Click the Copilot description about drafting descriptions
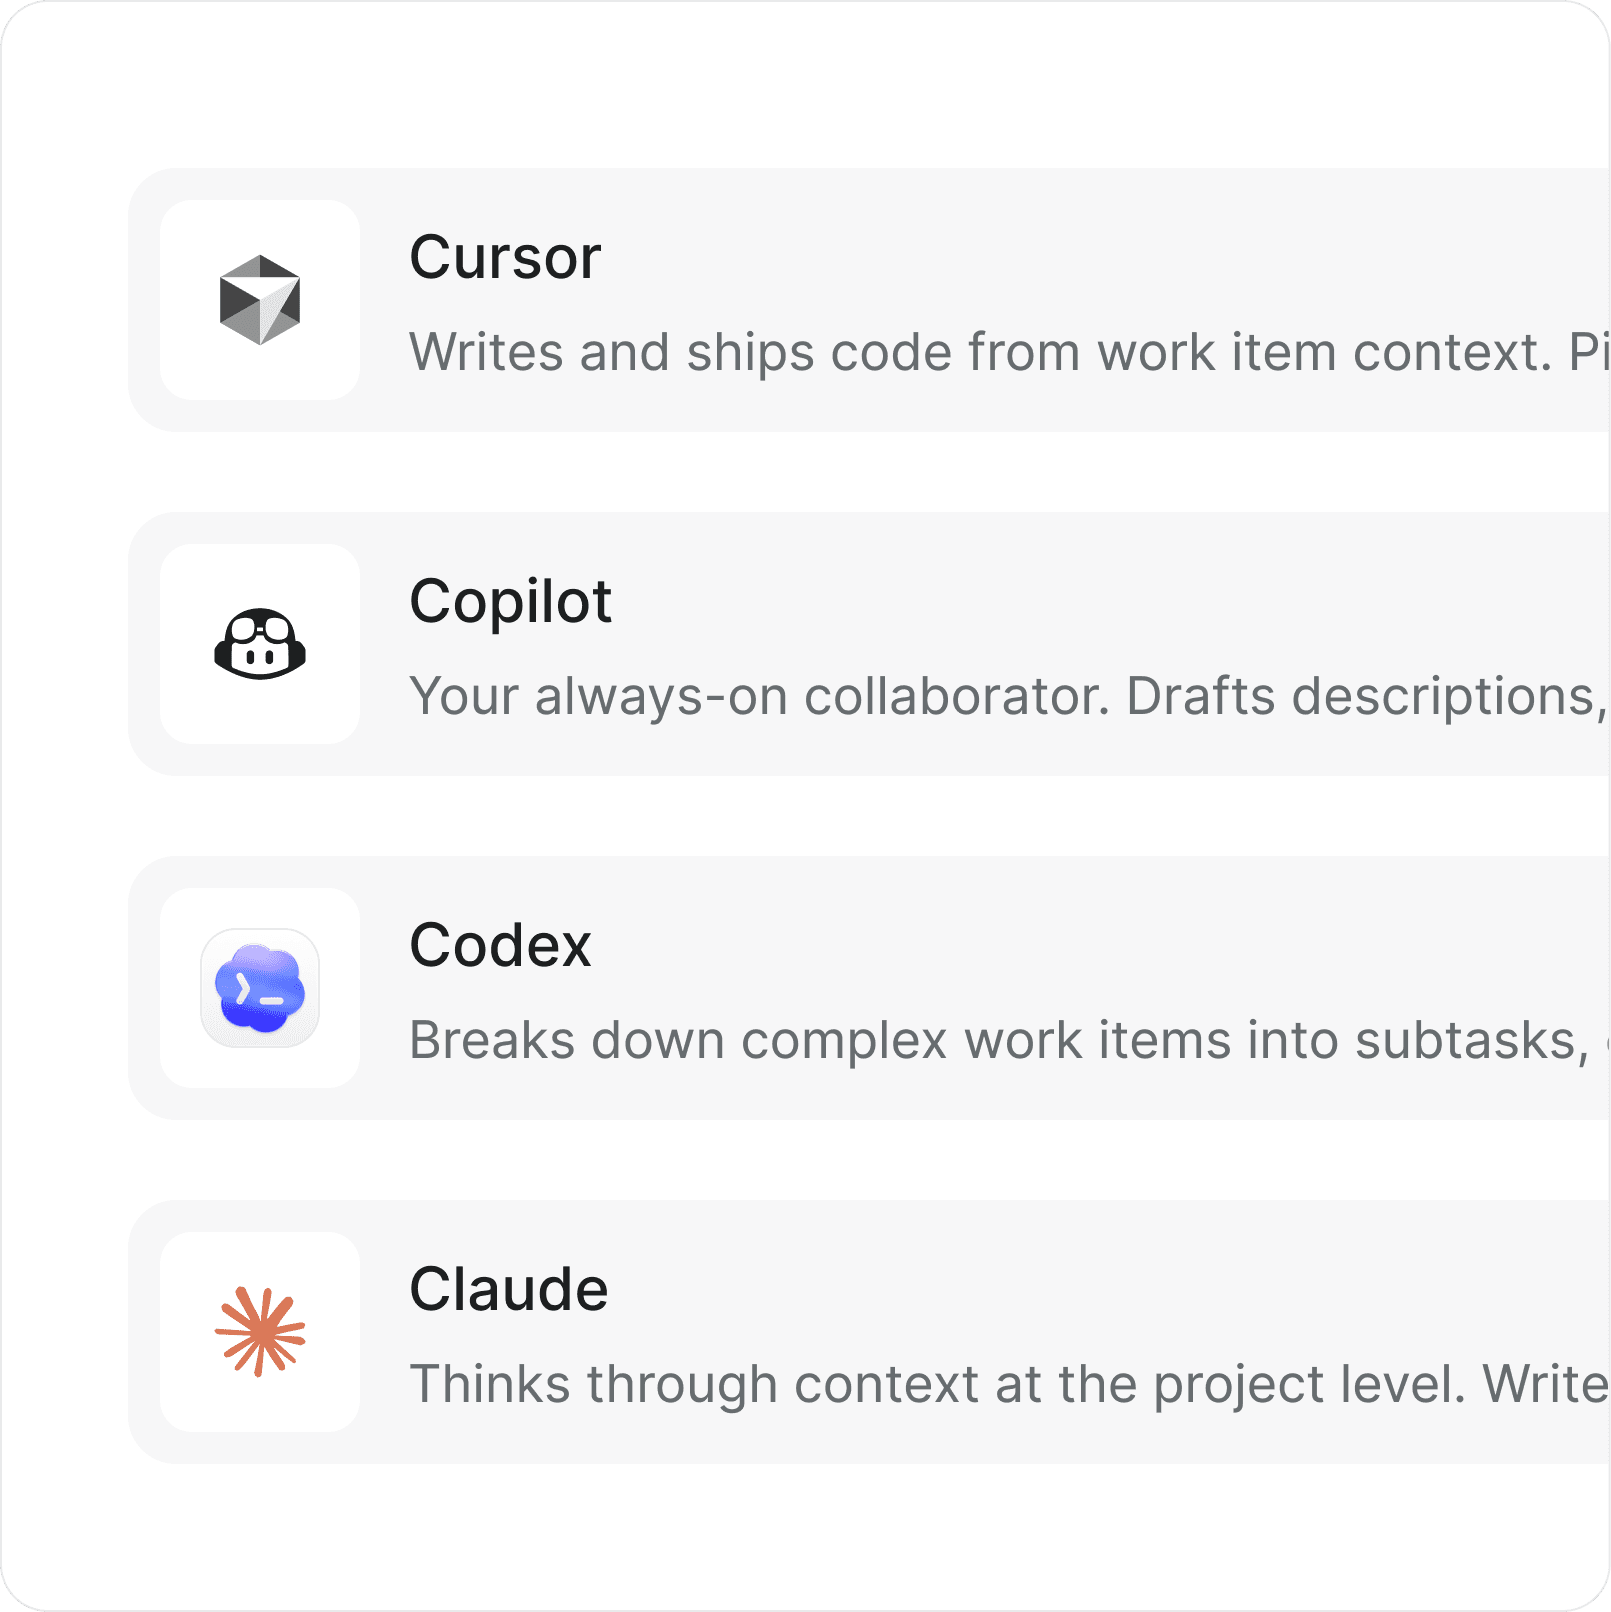1611x1612 pixels. 900,697
